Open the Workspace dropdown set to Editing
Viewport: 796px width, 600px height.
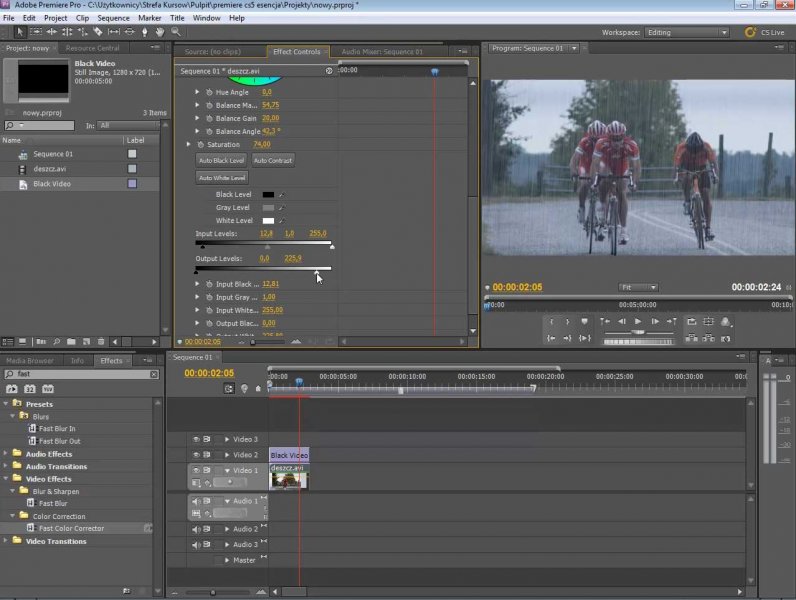(x=686, y=32)
